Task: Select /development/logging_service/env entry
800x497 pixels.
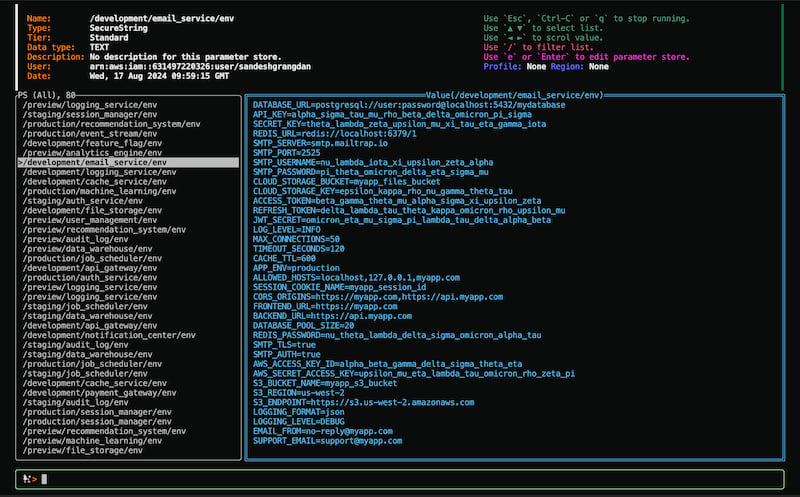Action: click(99, 172)
